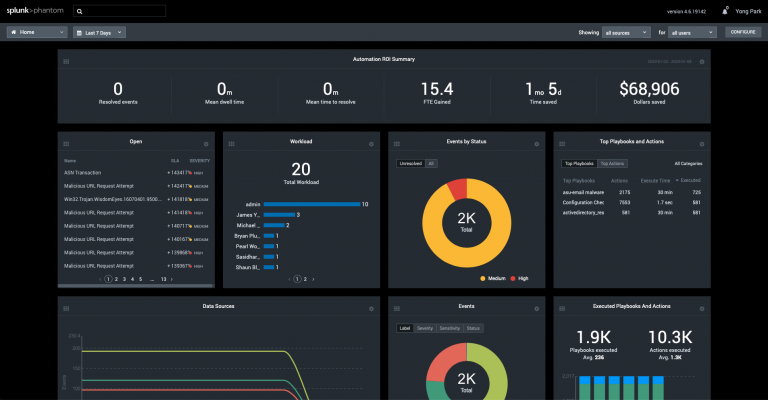Click the admin workload bar
768x400 pixels.
[x=312, y=204]
